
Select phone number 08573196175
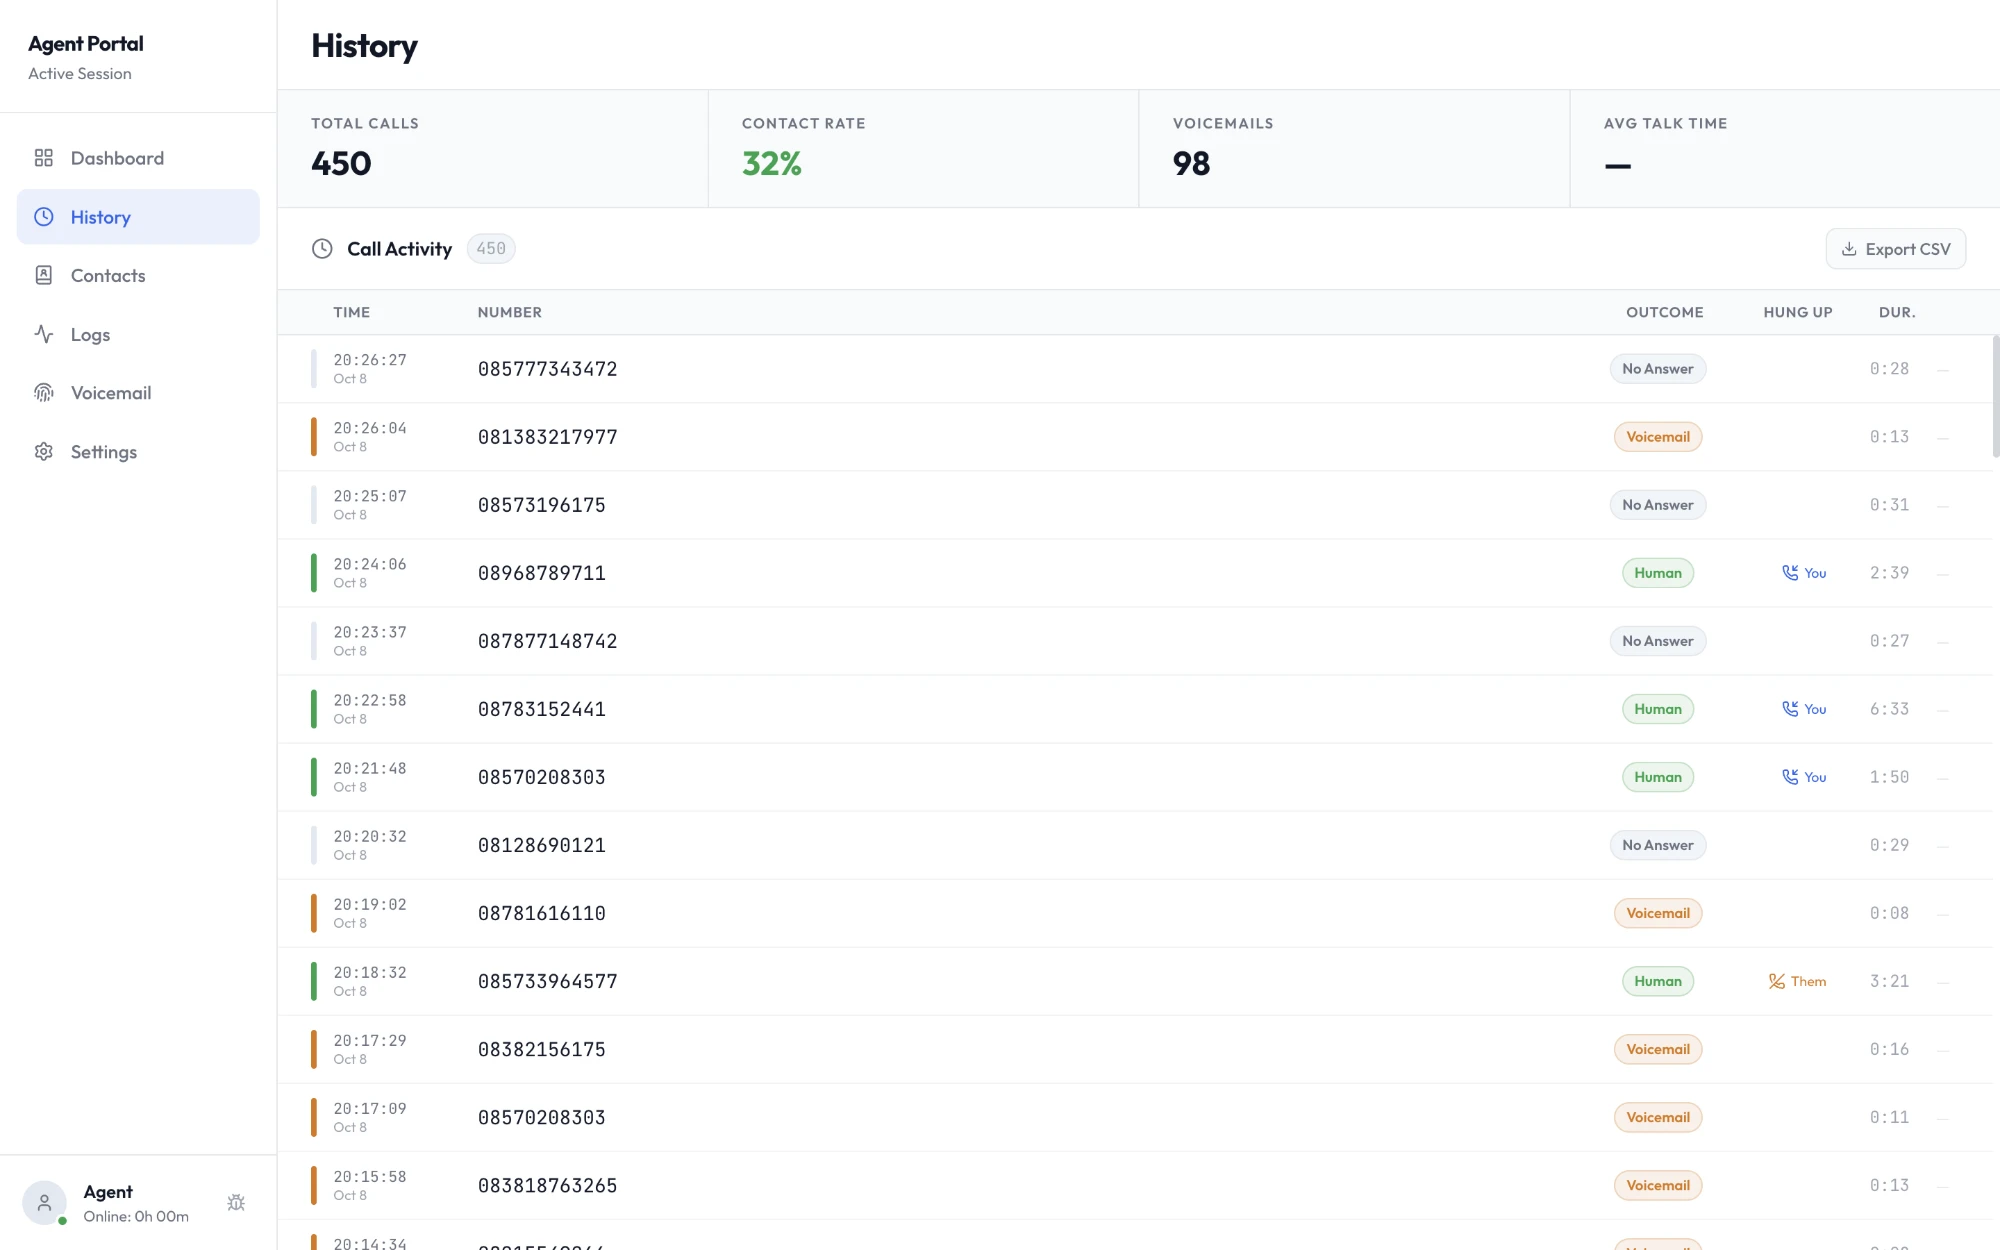point(542,505)
